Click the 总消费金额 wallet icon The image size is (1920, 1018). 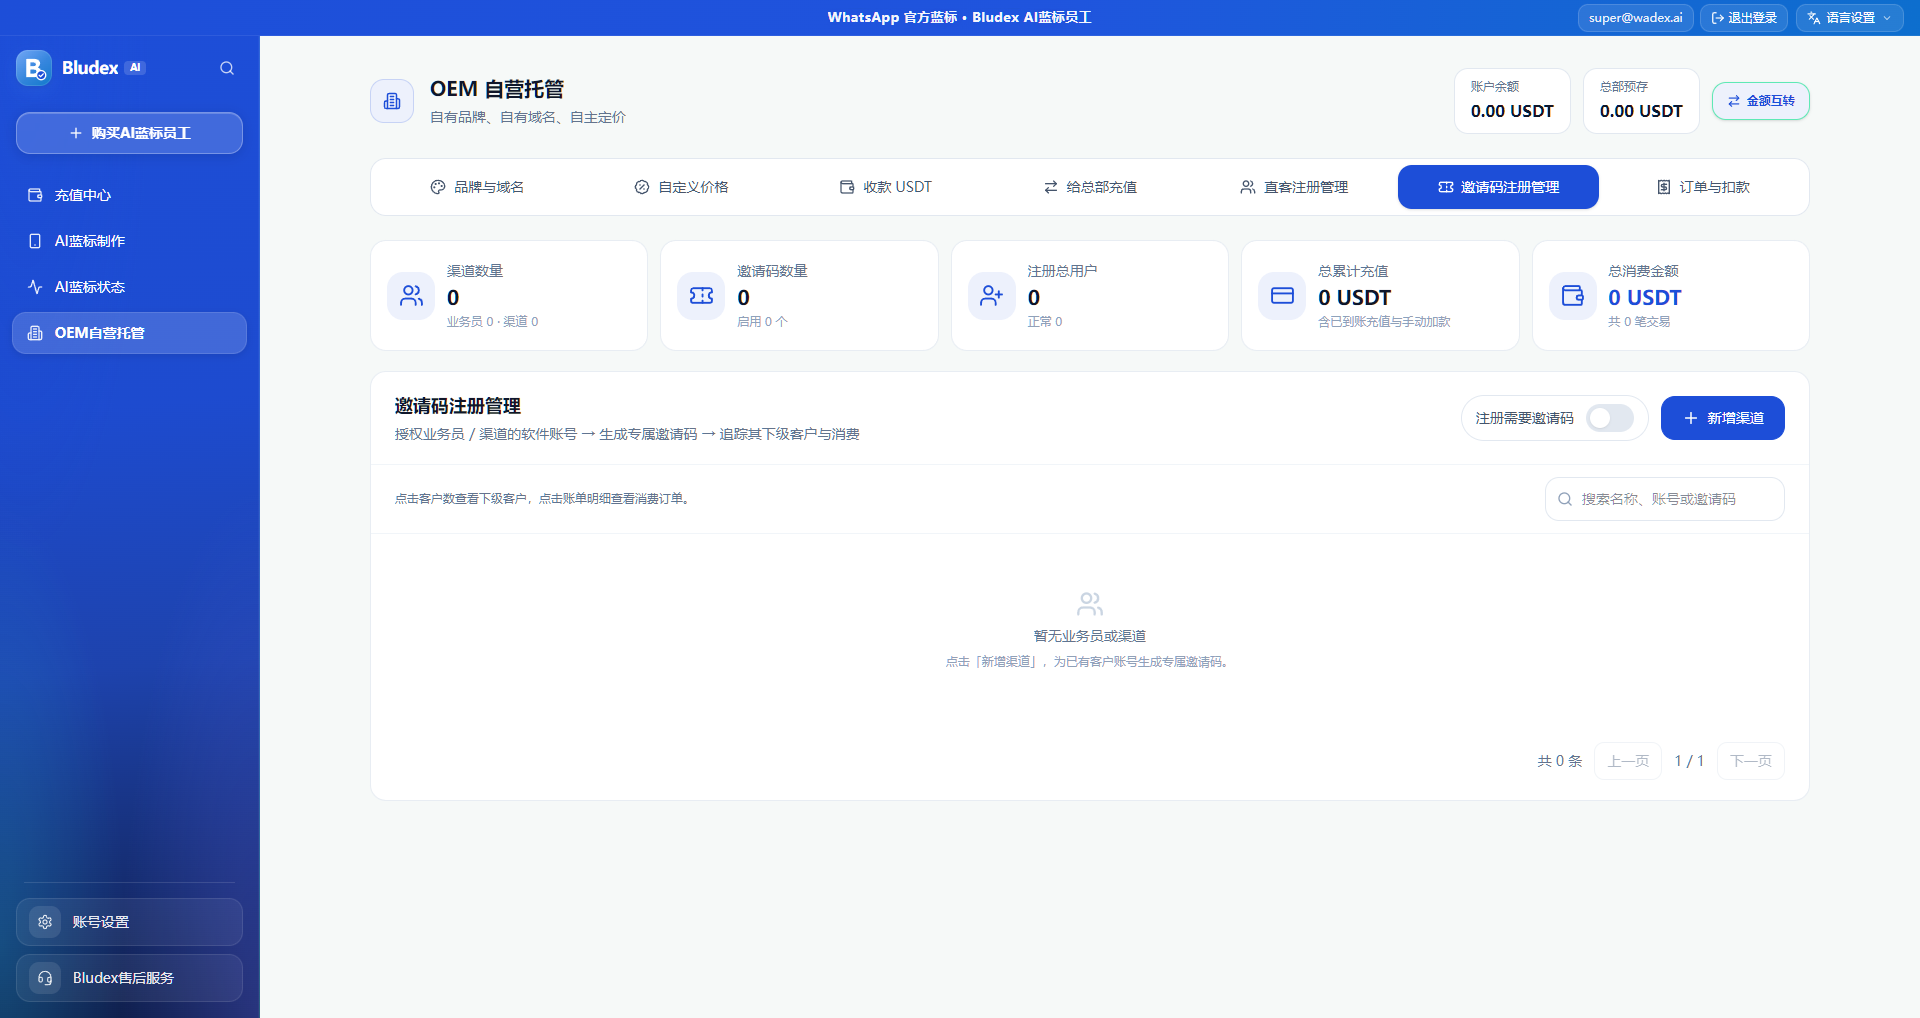[1573, 296]
